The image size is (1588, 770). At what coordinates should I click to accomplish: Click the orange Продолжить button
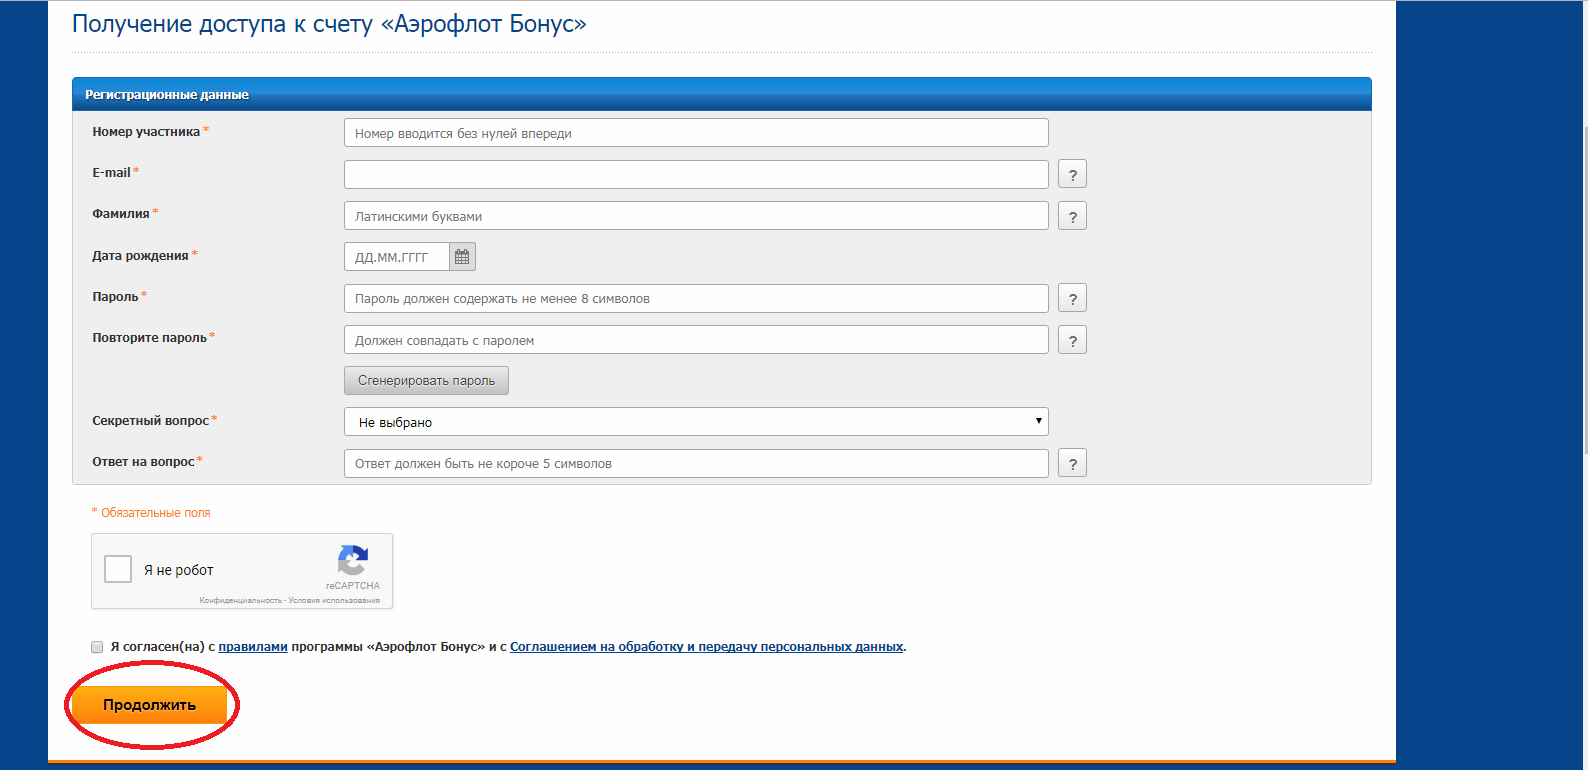[x=150, y=705]
